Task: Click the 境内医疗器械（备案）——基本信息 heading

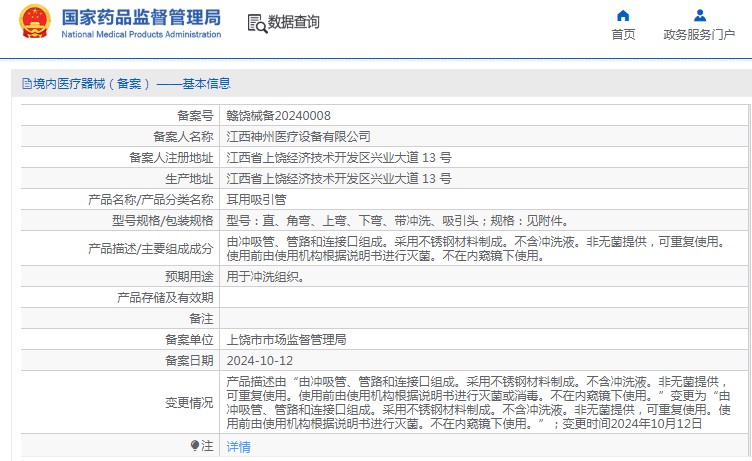Action: (x=132, y=84)
